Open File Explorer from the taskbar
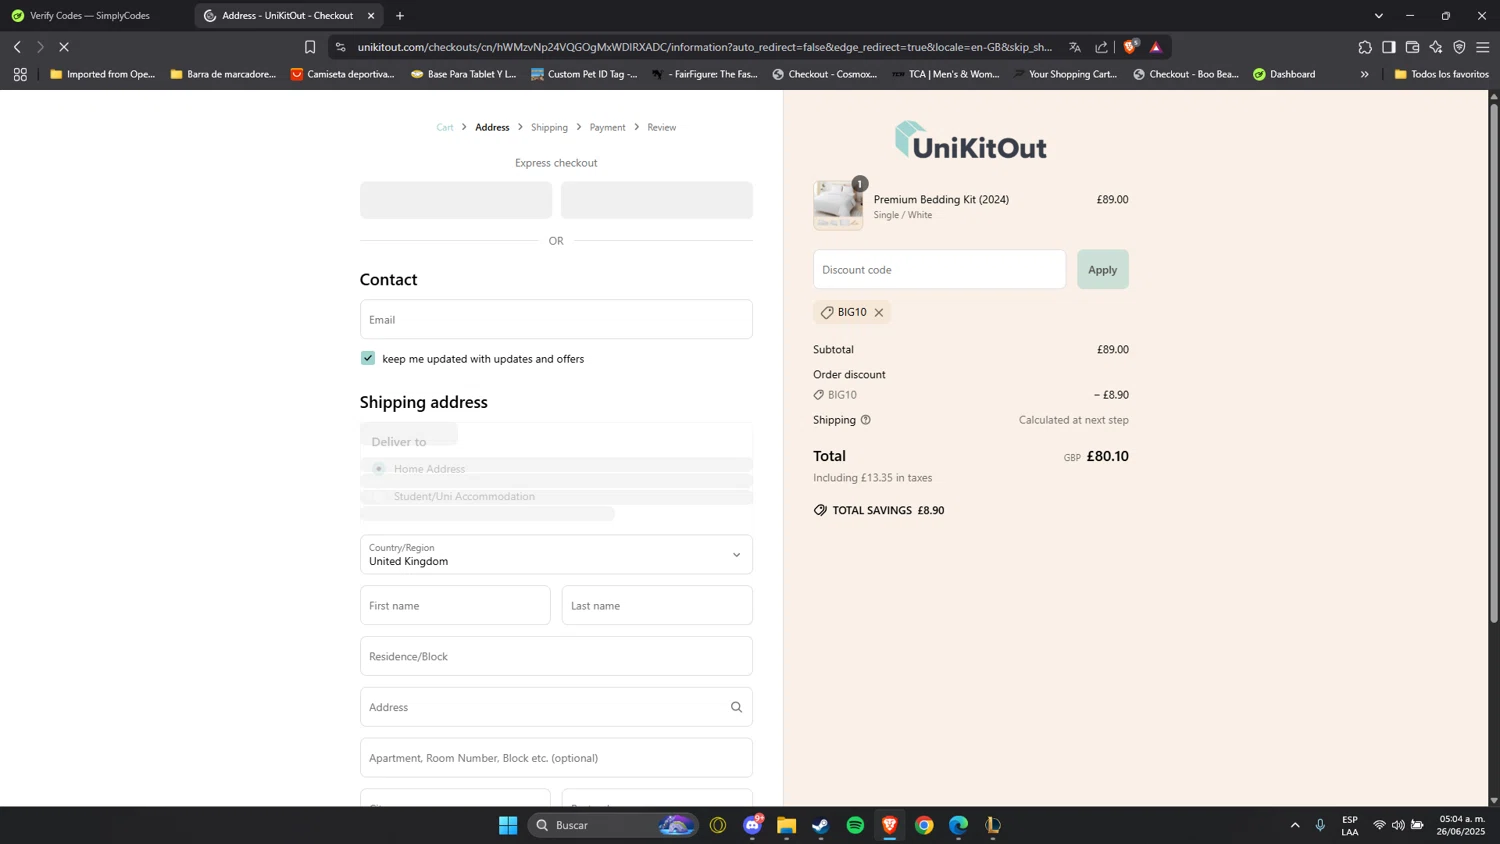This screenshot has height=844, width=1500. 787,825
